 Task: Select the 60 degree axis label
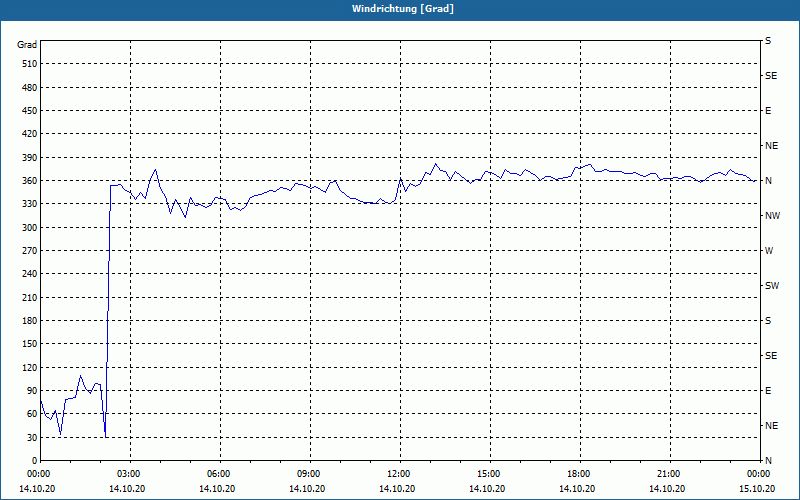32,414
